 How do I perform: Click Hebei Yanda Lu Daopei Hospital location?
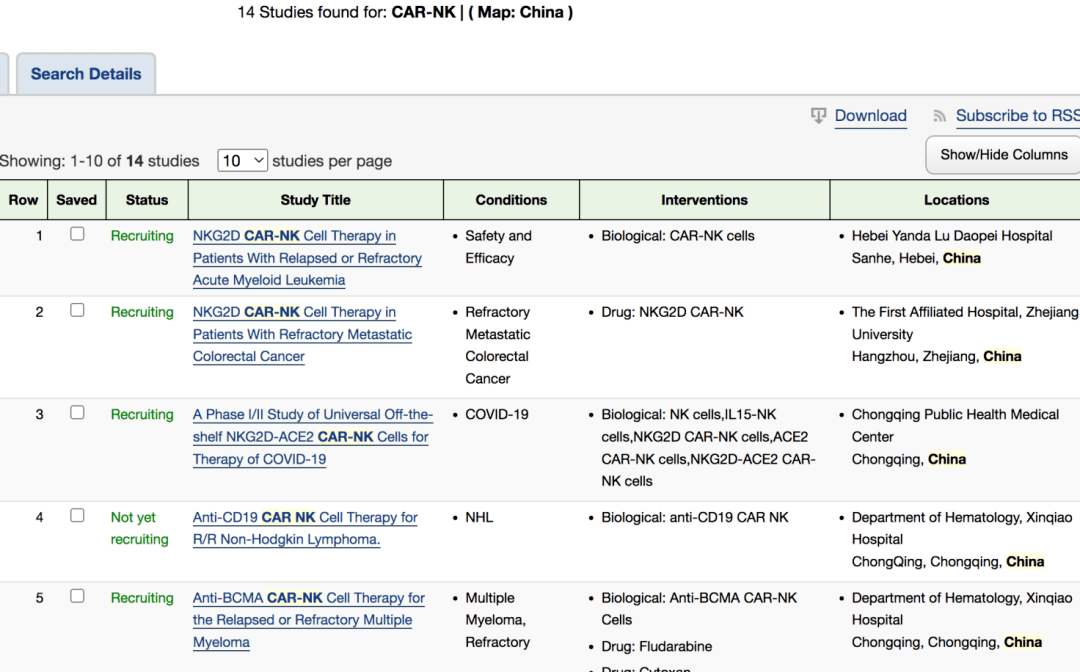tap(952, 235)
